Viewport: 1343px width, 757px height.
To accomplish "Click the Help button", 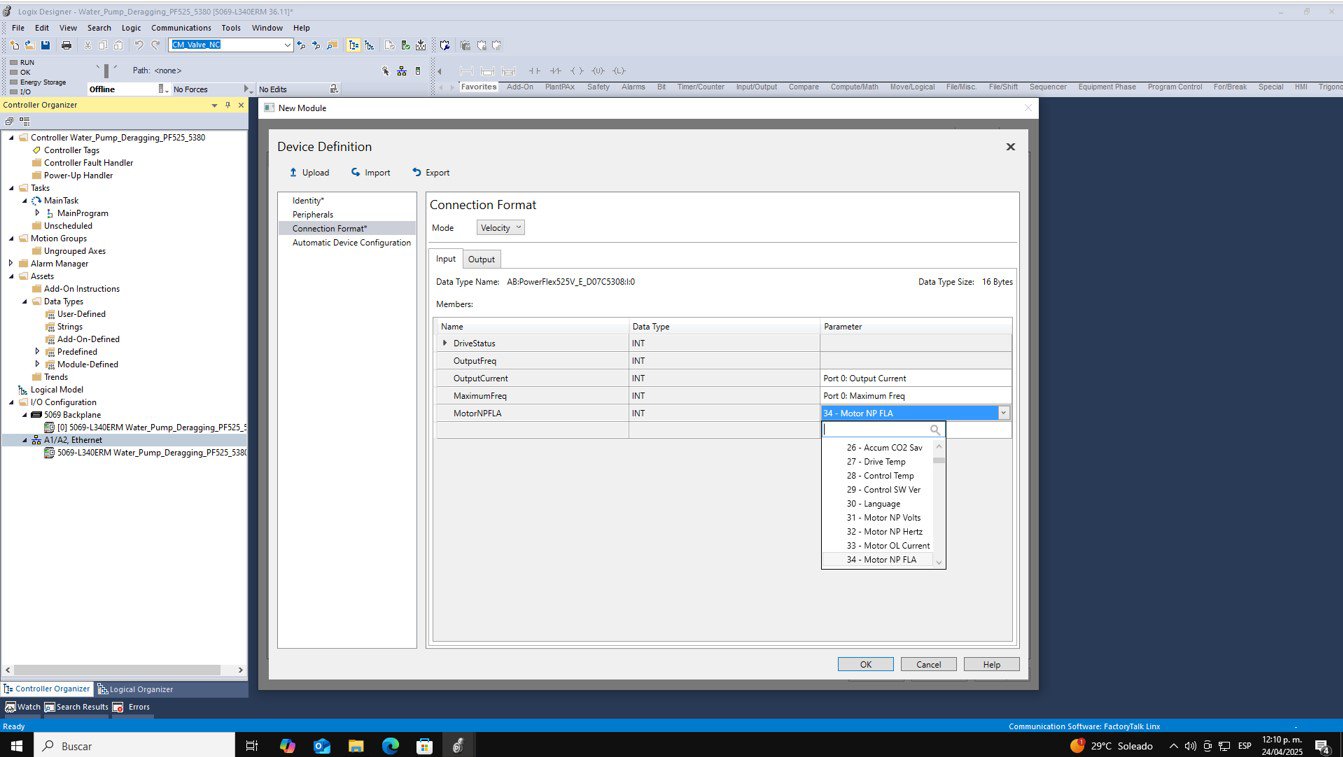I will [x=991, y=664].
